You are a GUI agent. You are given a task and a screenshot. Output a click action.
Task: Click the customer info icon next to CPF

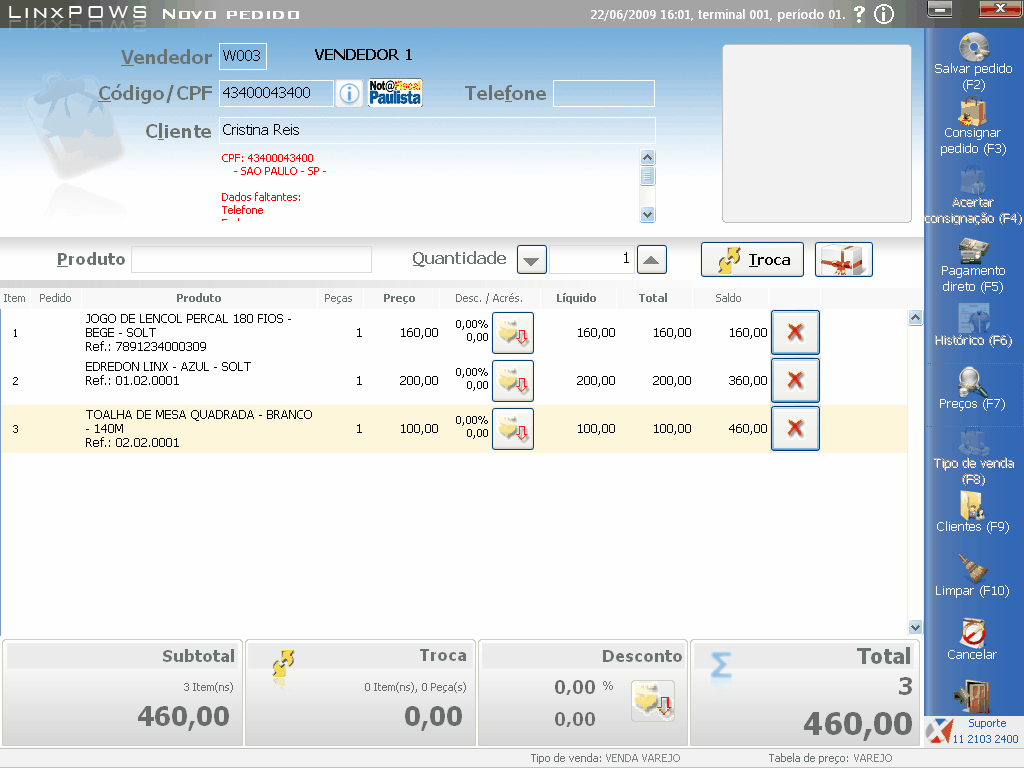click(x=349, y=93)
